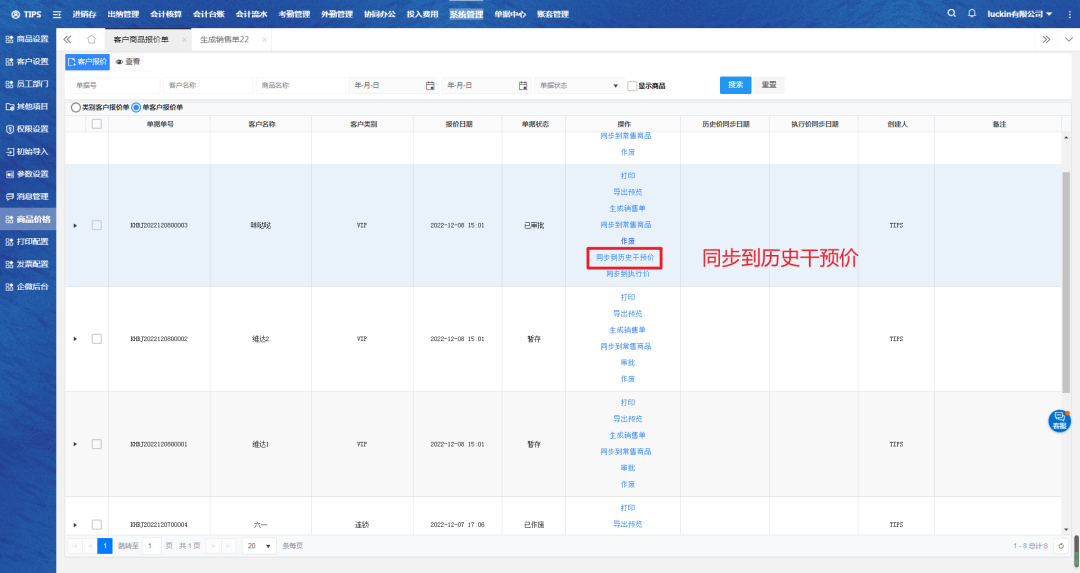Open the 会计核算 top menu
The image size is (1080, 573).
(165, 14)
